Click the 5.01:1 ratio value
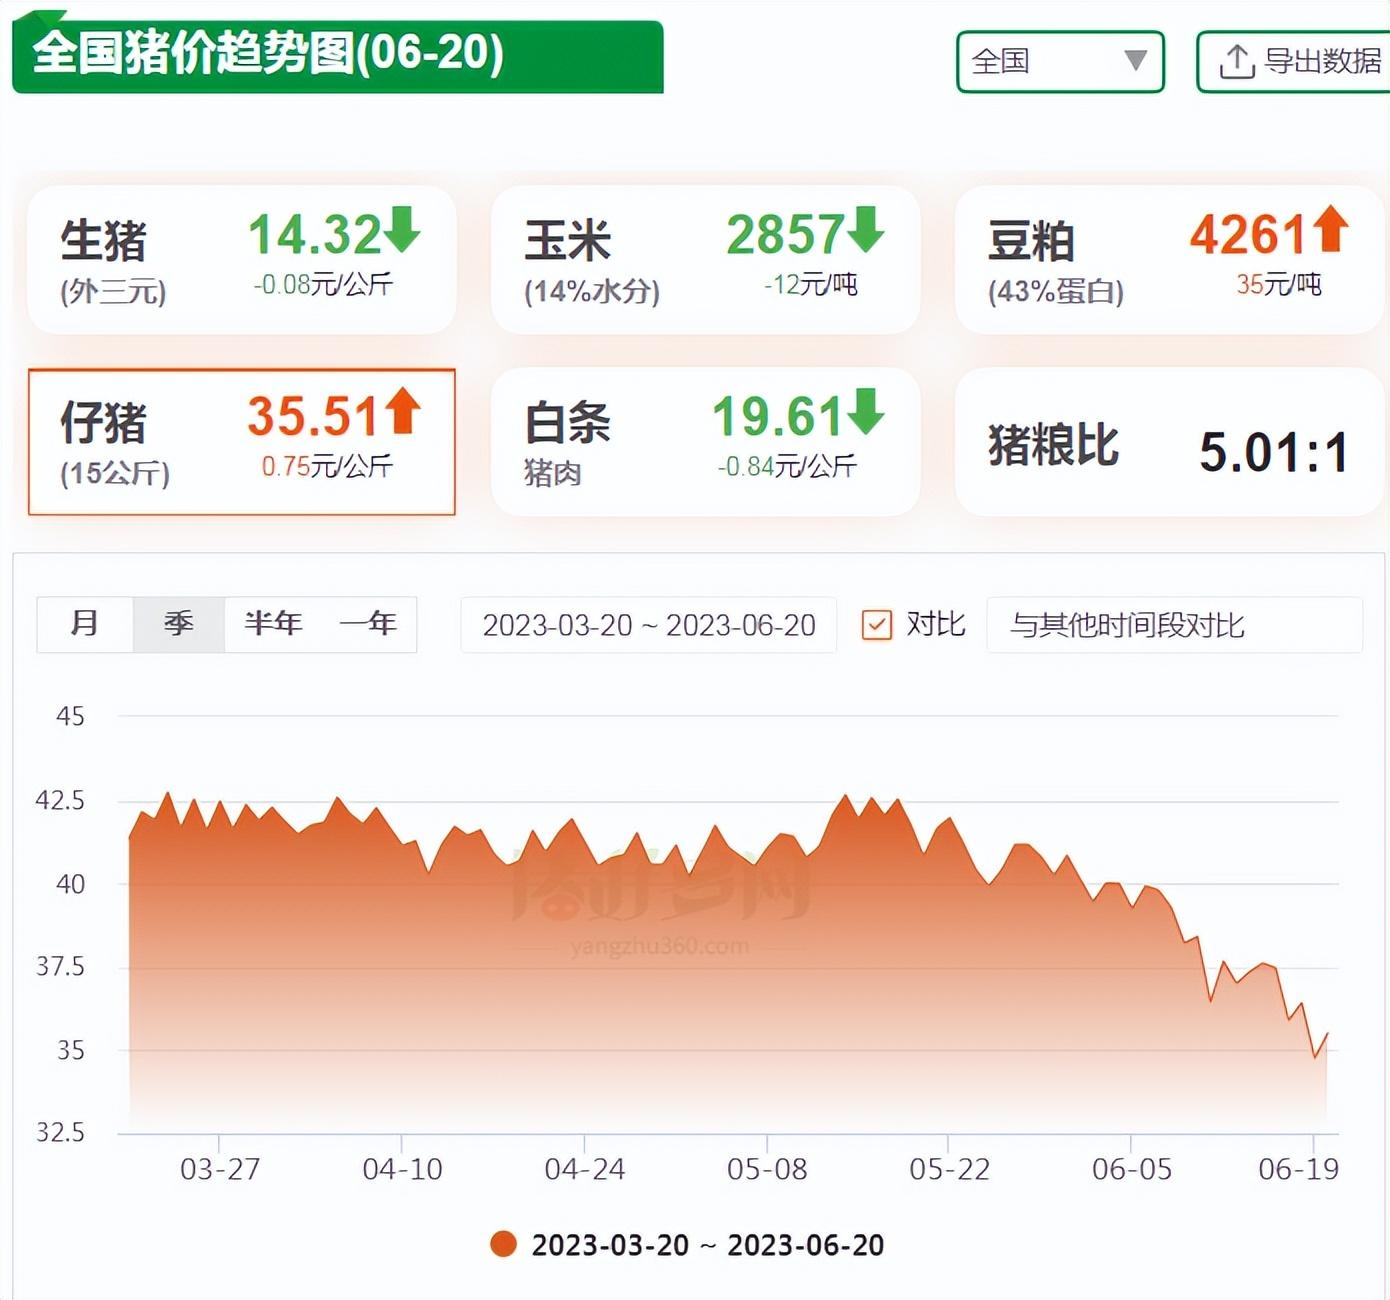Screen dimensions: 1390x1300 coord(1274,452)
